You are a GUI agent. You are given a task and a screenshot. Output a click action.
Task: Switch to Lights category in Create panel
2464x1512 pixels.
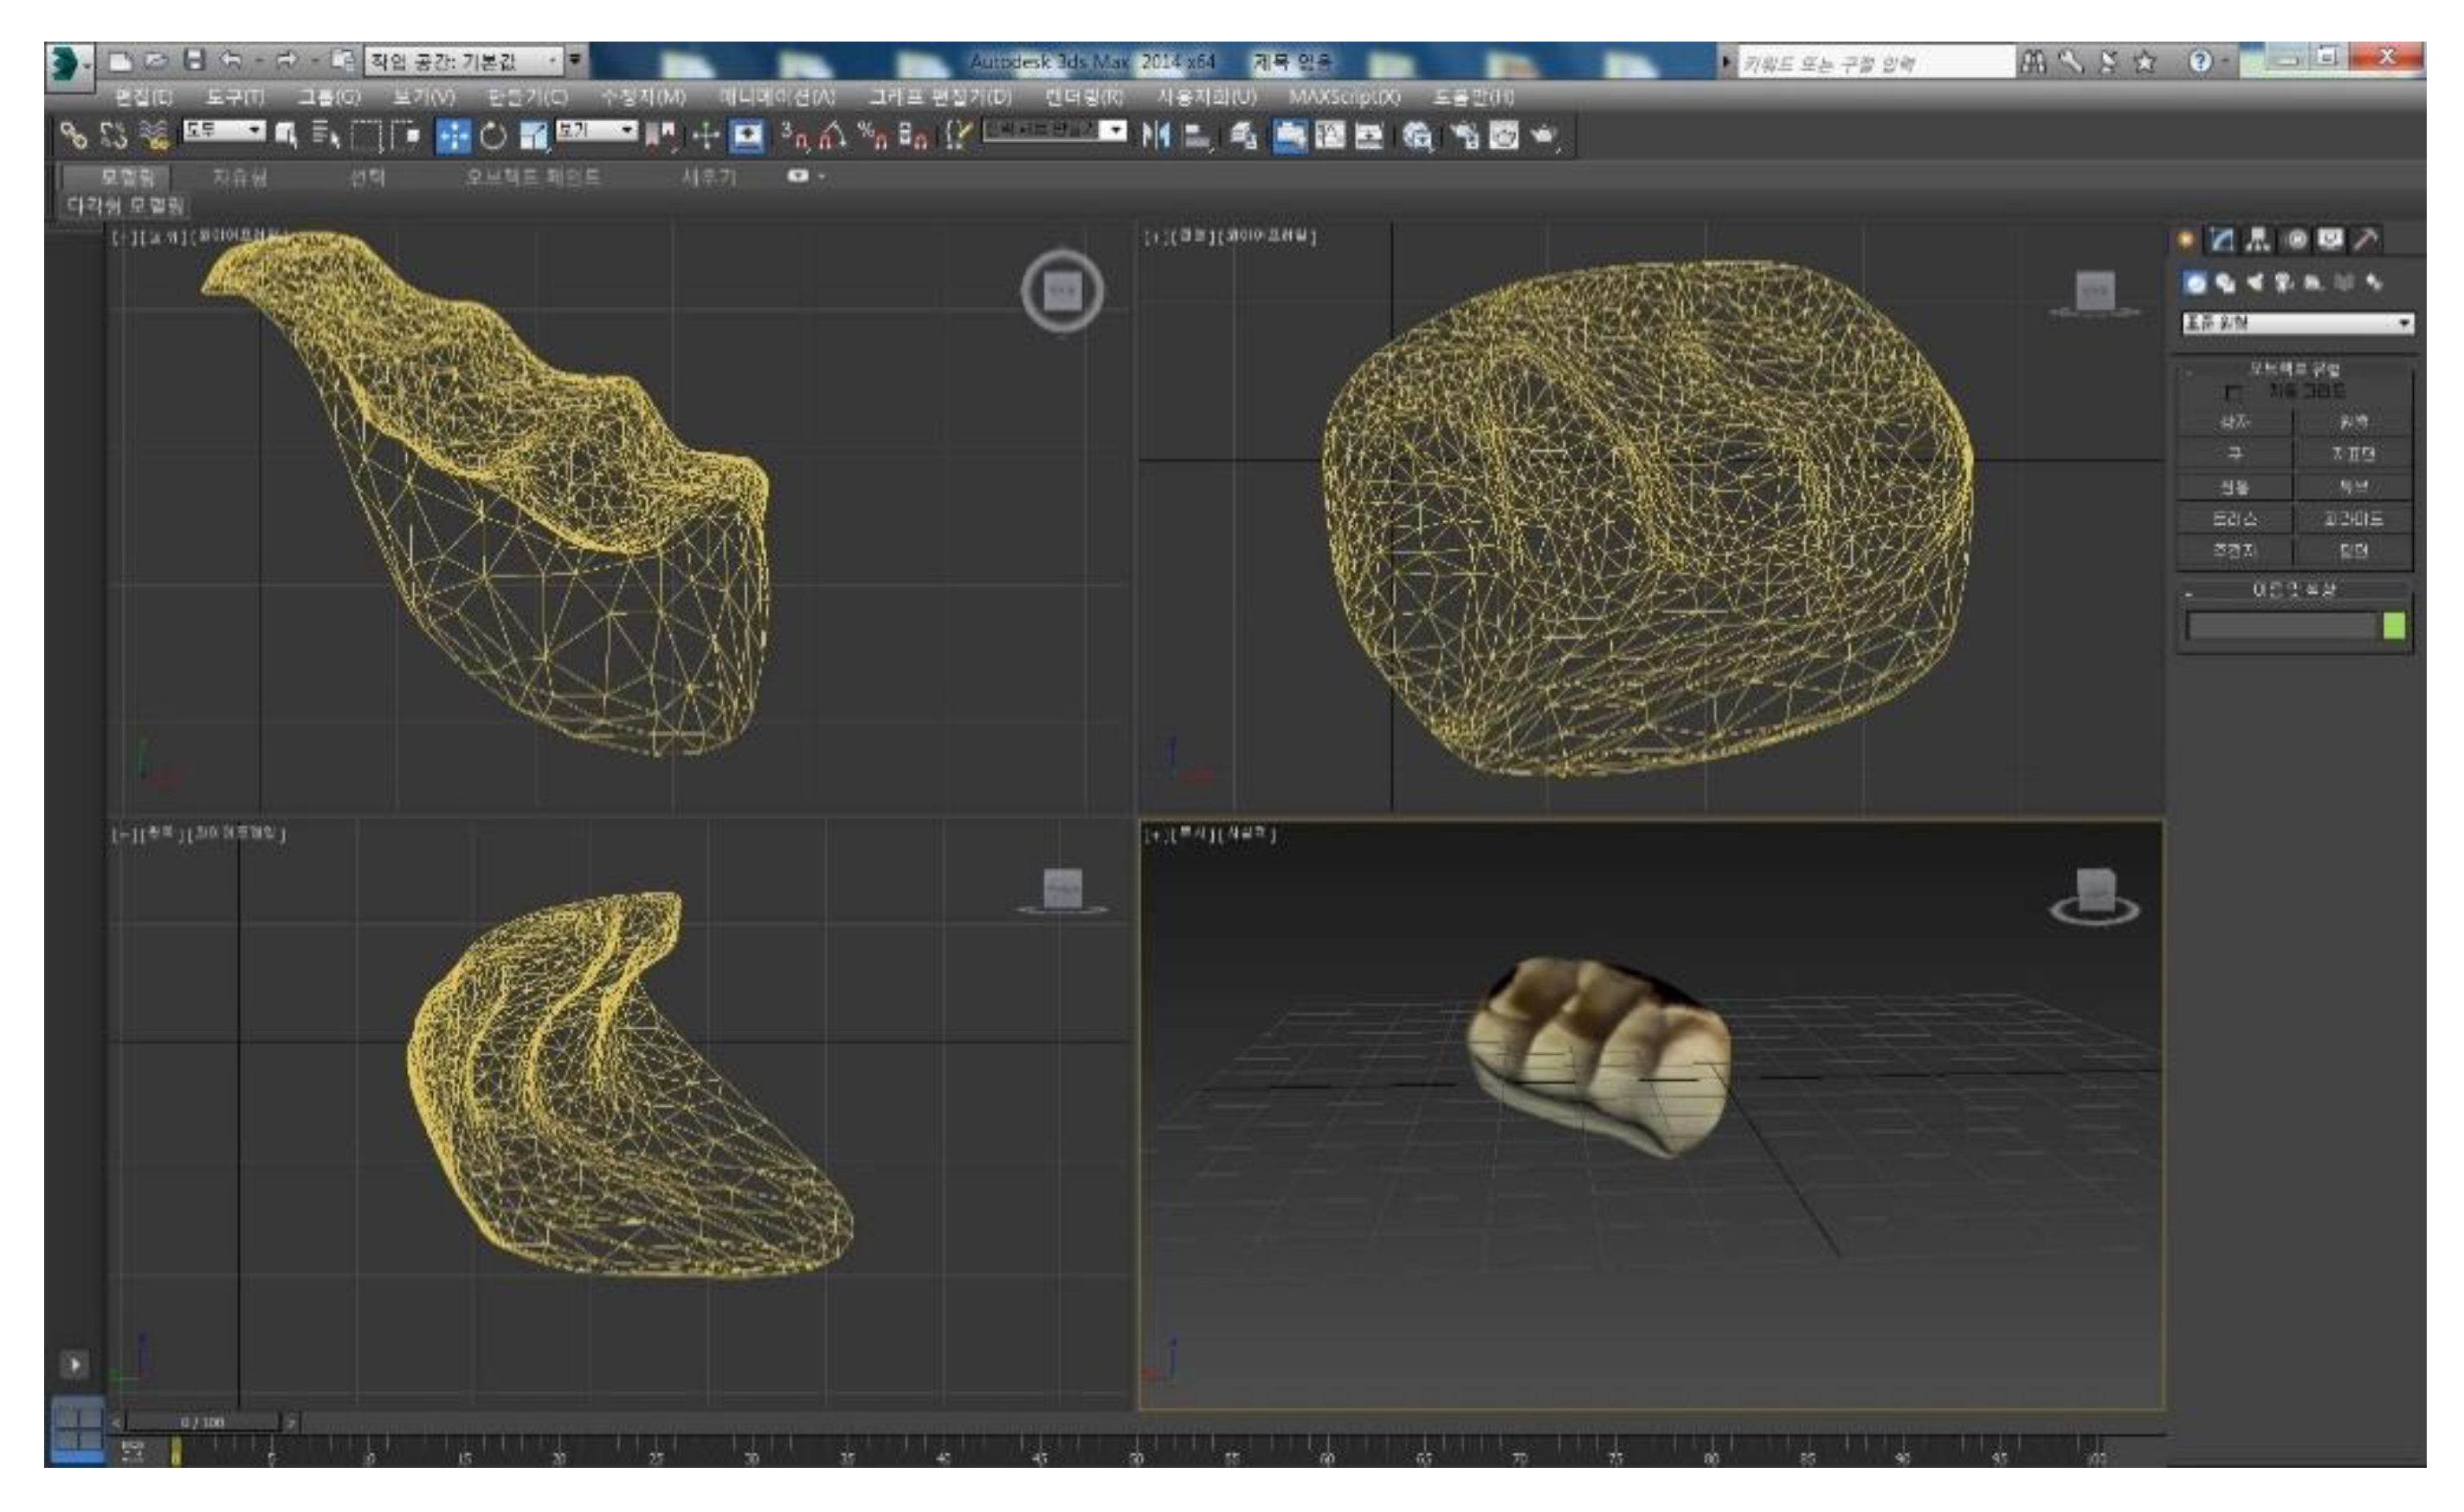point(2254,283)
